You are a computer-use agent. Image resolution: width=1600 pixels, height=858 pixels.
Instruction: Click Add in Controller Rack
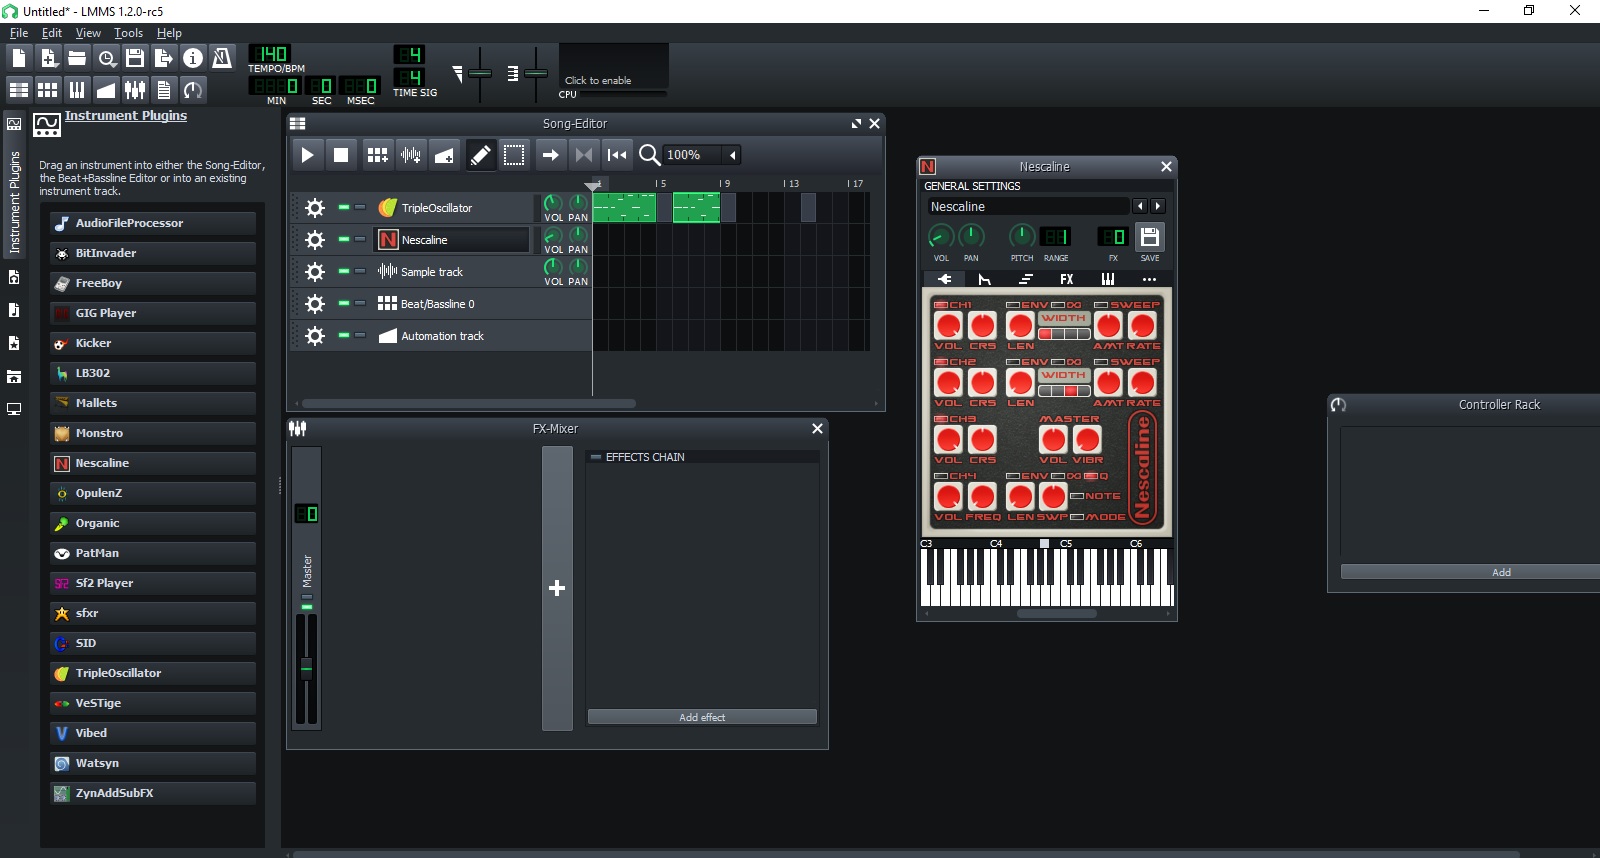1470,572
